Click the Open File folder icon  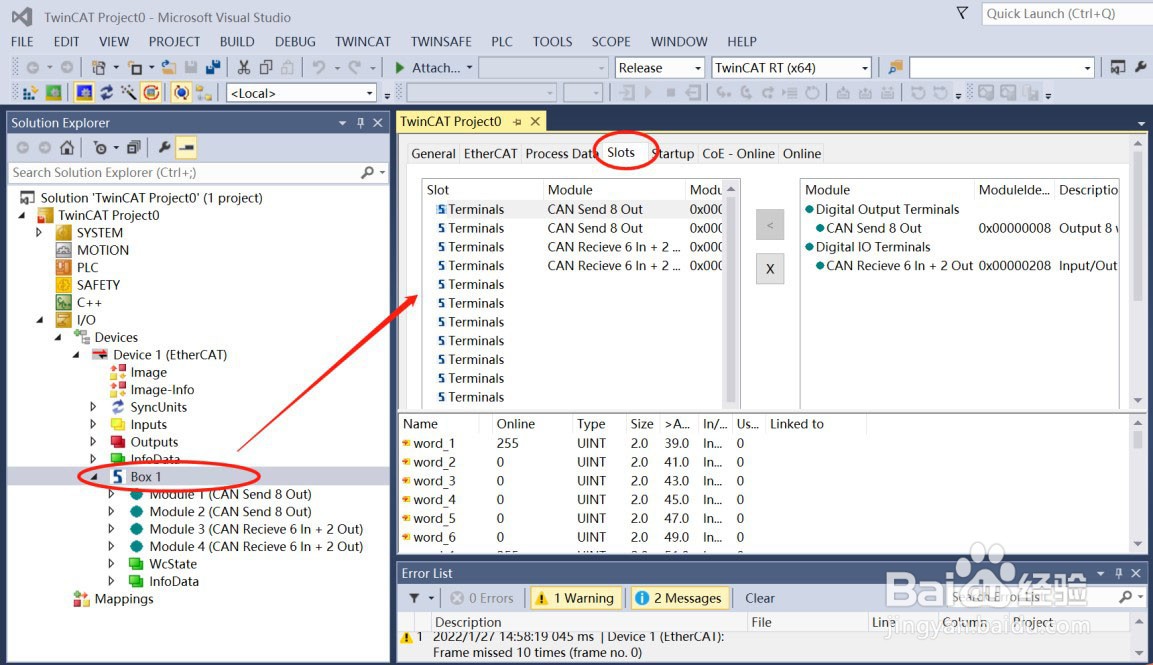click(x=168, y=68)
